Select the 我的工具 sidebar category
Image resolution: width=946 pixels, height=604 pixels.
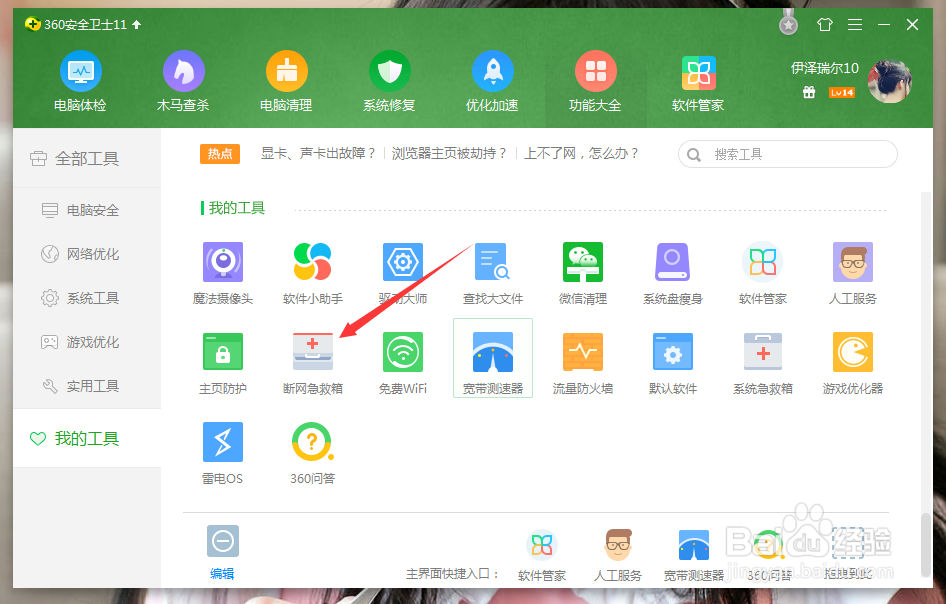coord(87,439)
